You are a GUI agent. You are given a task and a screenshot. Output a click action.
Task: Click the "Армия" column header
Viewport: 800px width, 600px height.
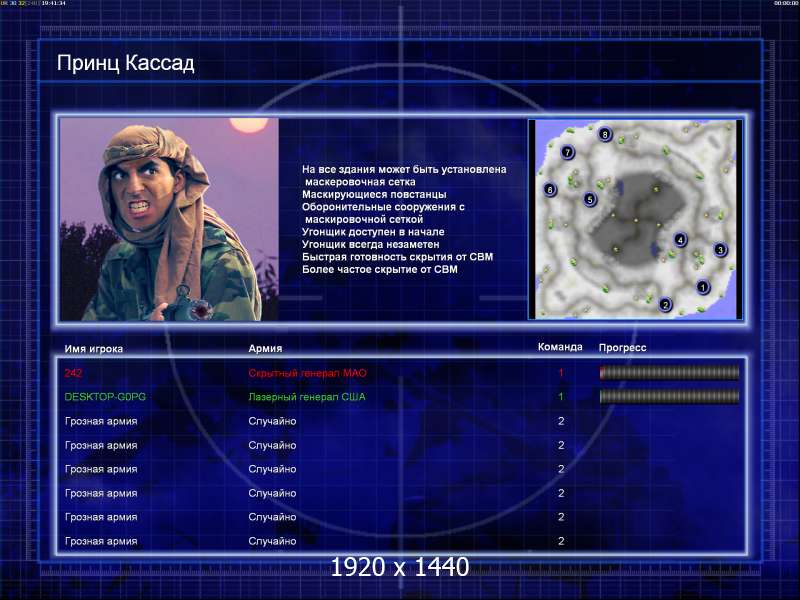(x=265, y=349)
